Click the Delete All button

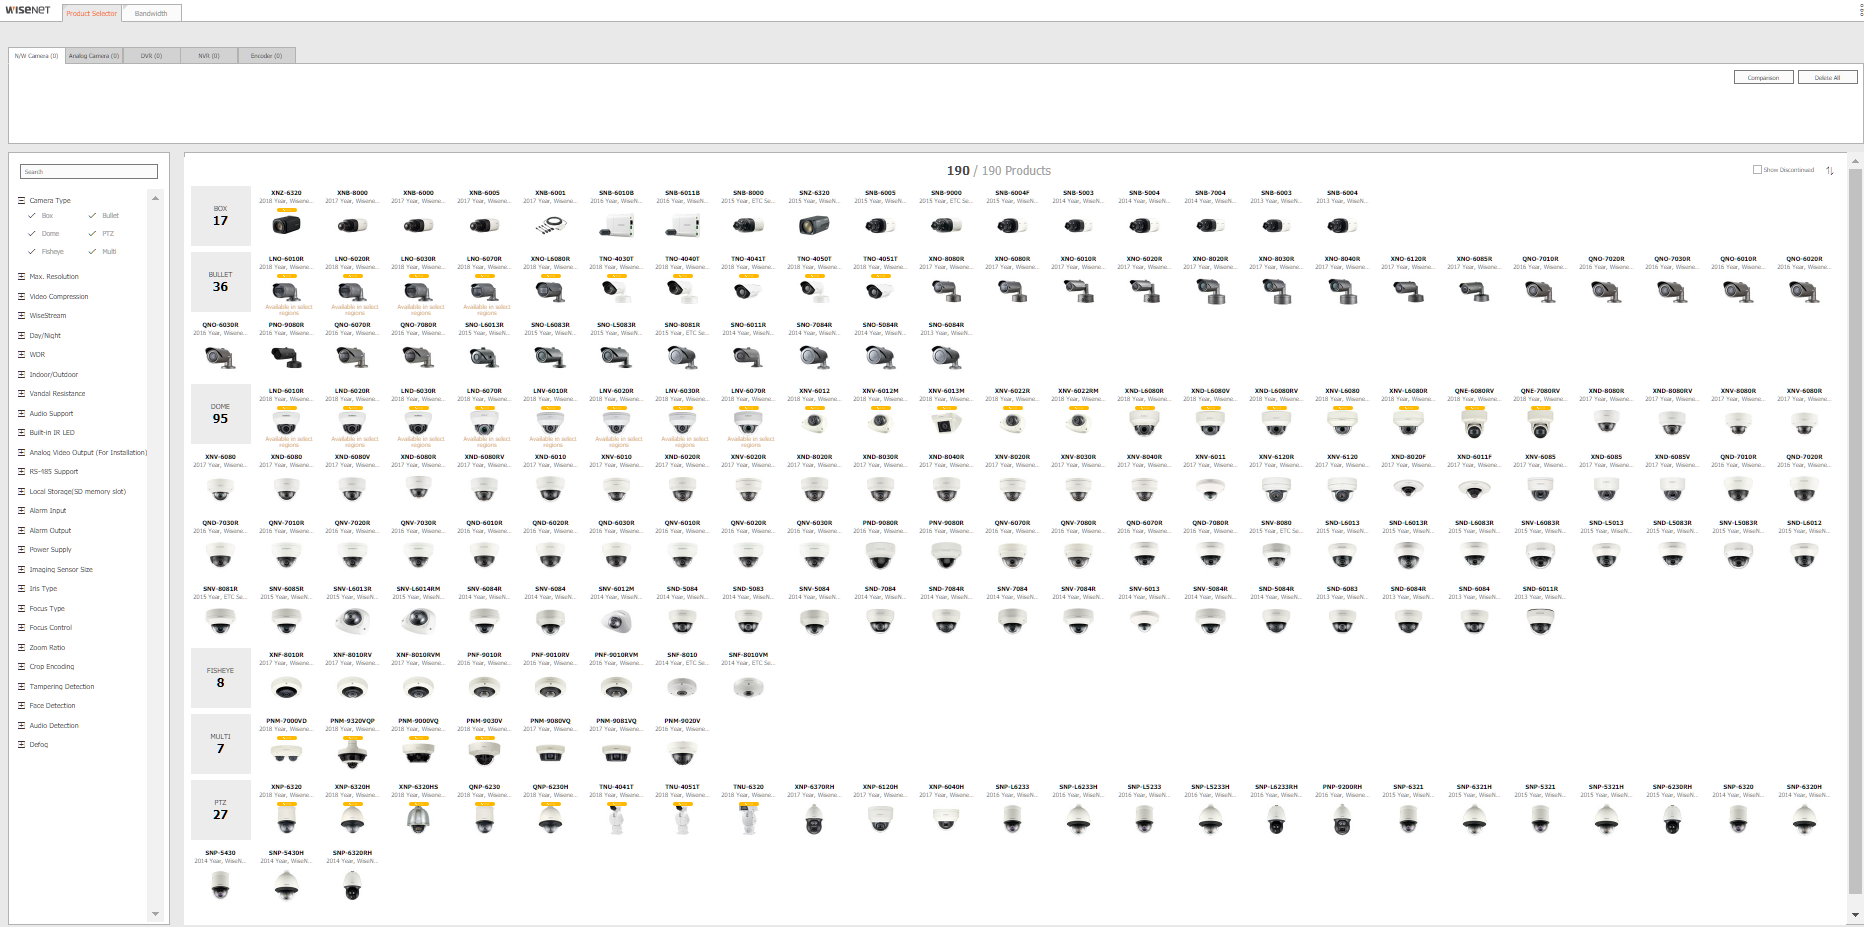pos(1827,77)
